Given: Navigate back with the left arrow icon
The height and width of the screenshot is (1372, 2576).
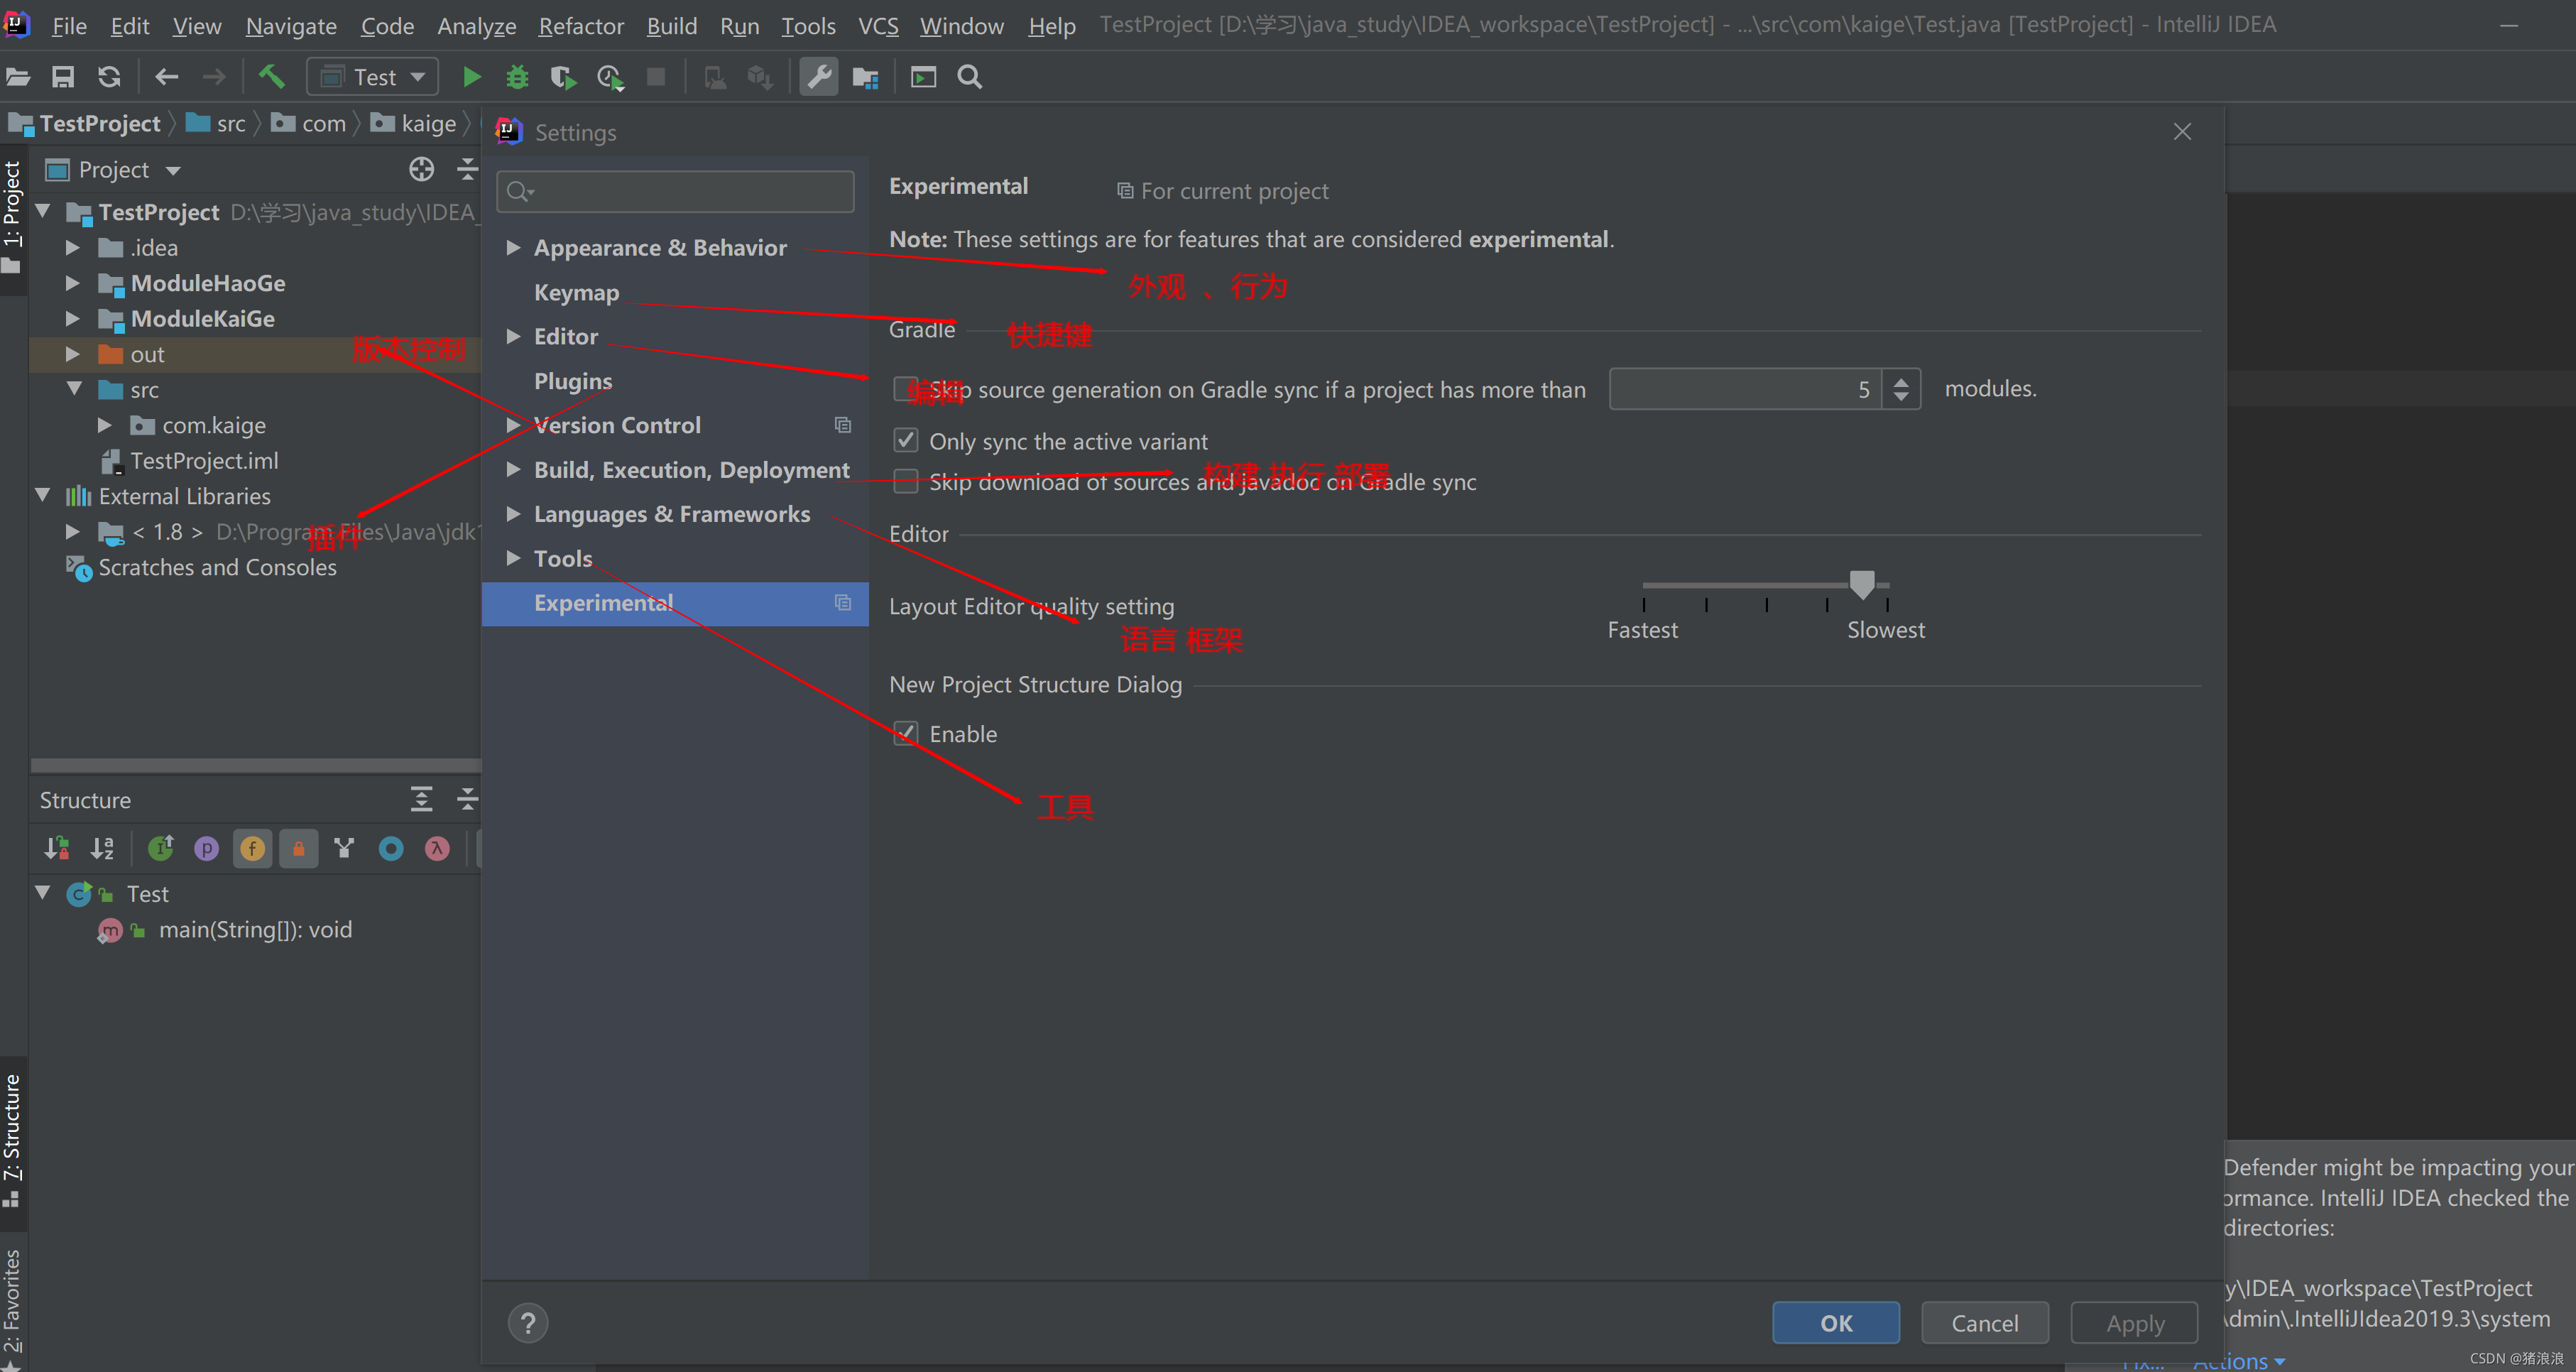Looking at the screenshot, I should [x=167, y=77].
